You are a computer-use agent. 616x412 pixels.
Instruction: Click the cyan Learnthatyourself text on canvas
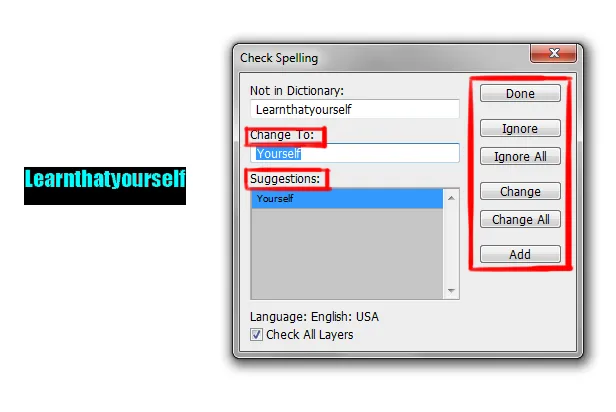[x=105, y=182]
